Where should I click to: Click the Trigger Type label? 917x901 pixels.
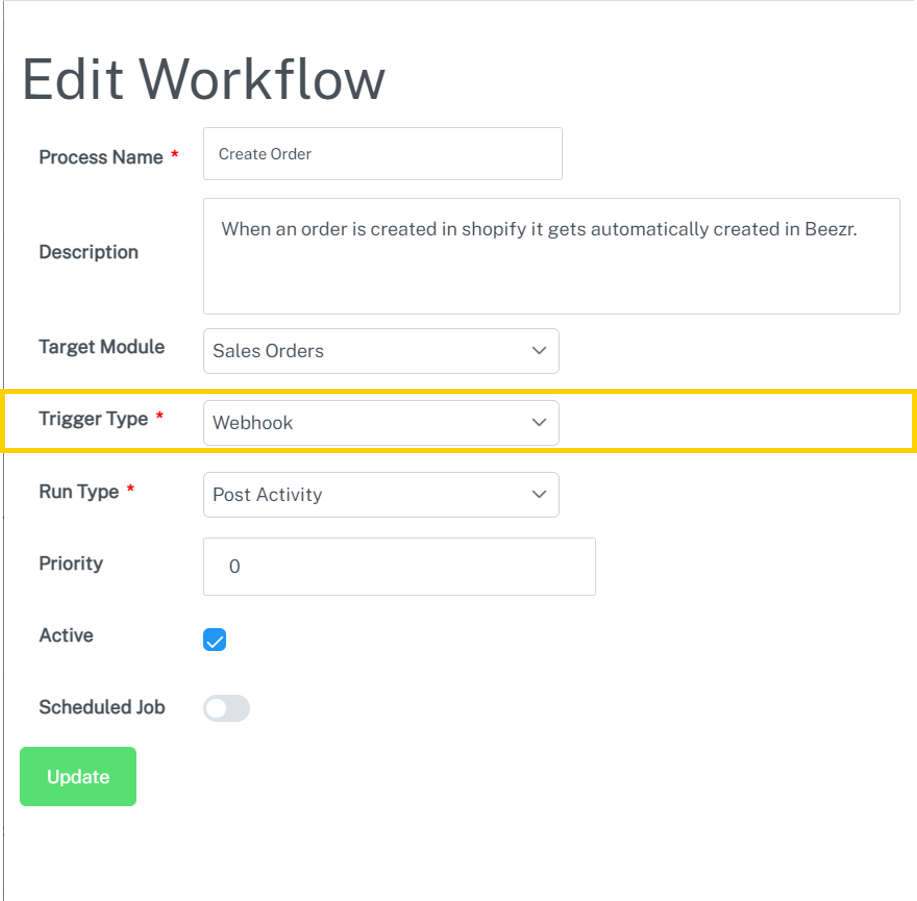coord(93,419)
